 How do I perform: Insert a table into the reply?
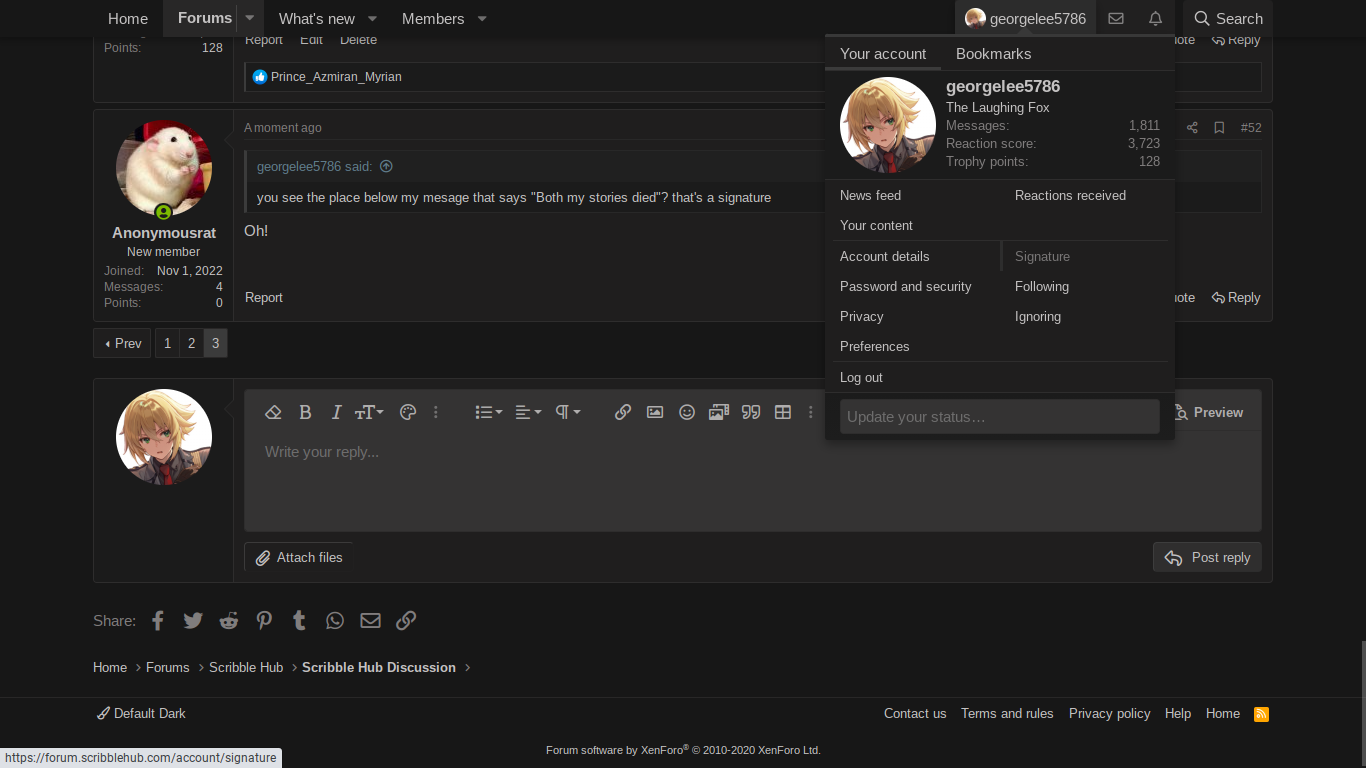(x=782, y=412)
